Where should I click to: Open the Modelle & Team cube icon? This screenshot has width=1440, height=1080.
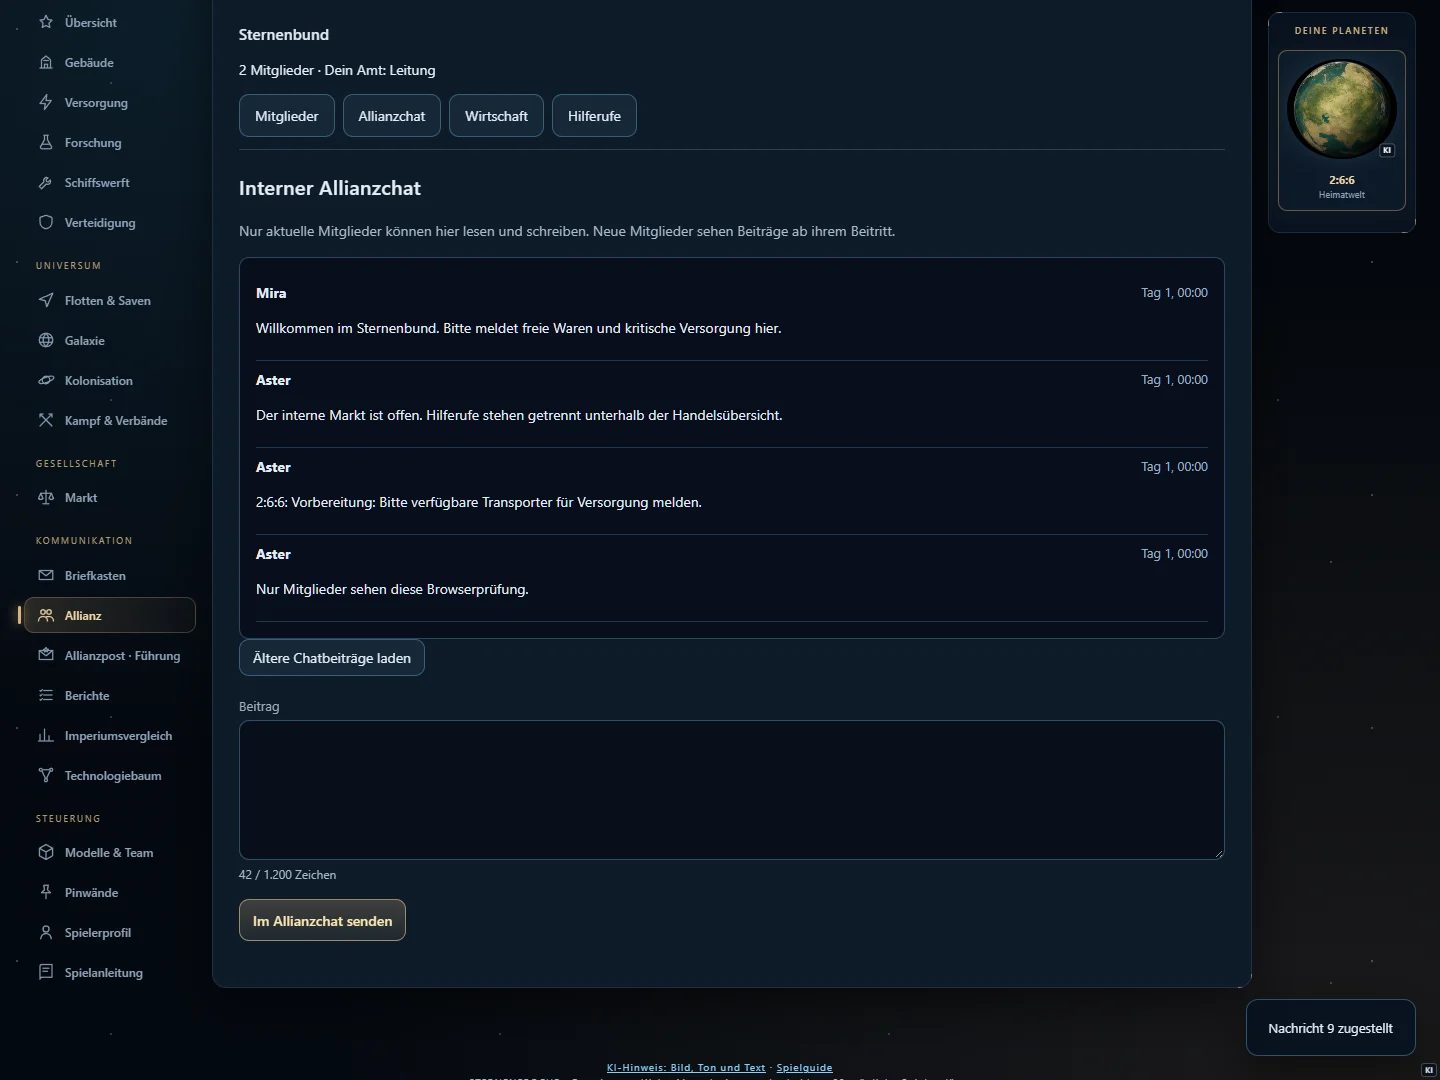46,852
